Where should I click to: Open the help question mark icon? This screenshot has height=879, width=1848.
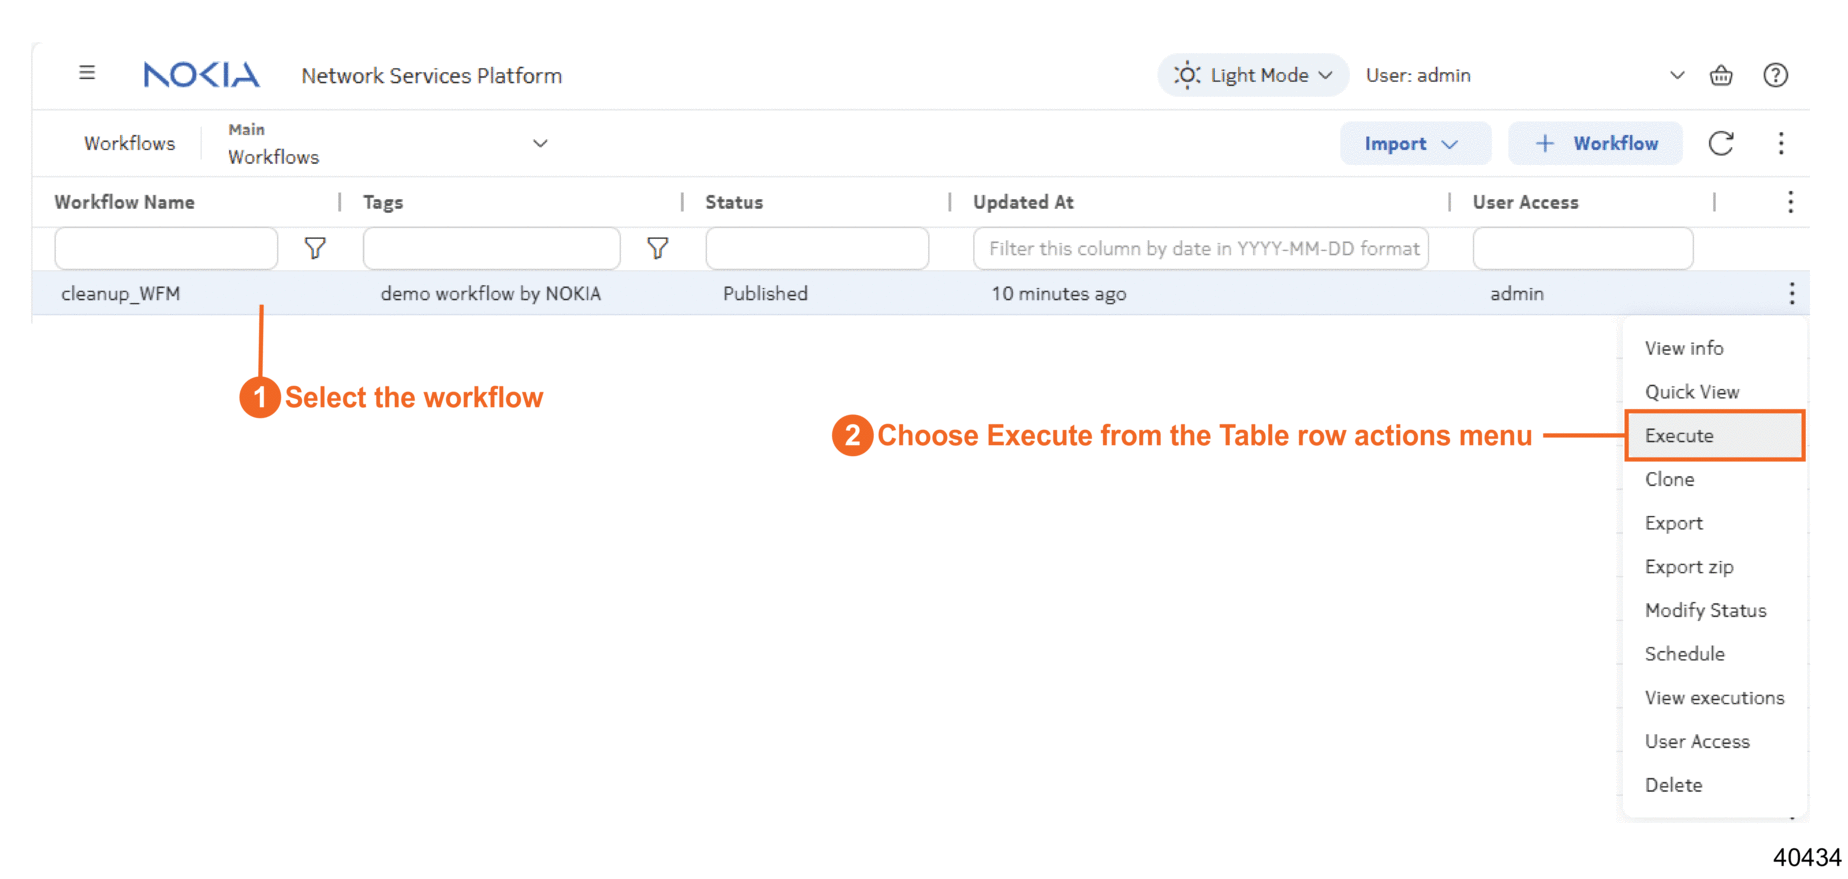coord(1775,75)
